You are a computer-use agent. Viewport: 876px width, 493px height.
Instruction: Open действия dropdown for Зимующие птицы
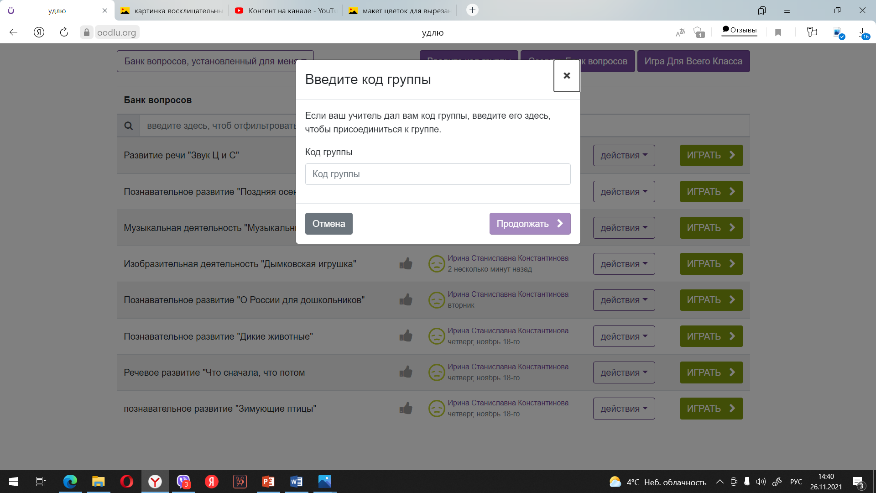click(623, 408)
